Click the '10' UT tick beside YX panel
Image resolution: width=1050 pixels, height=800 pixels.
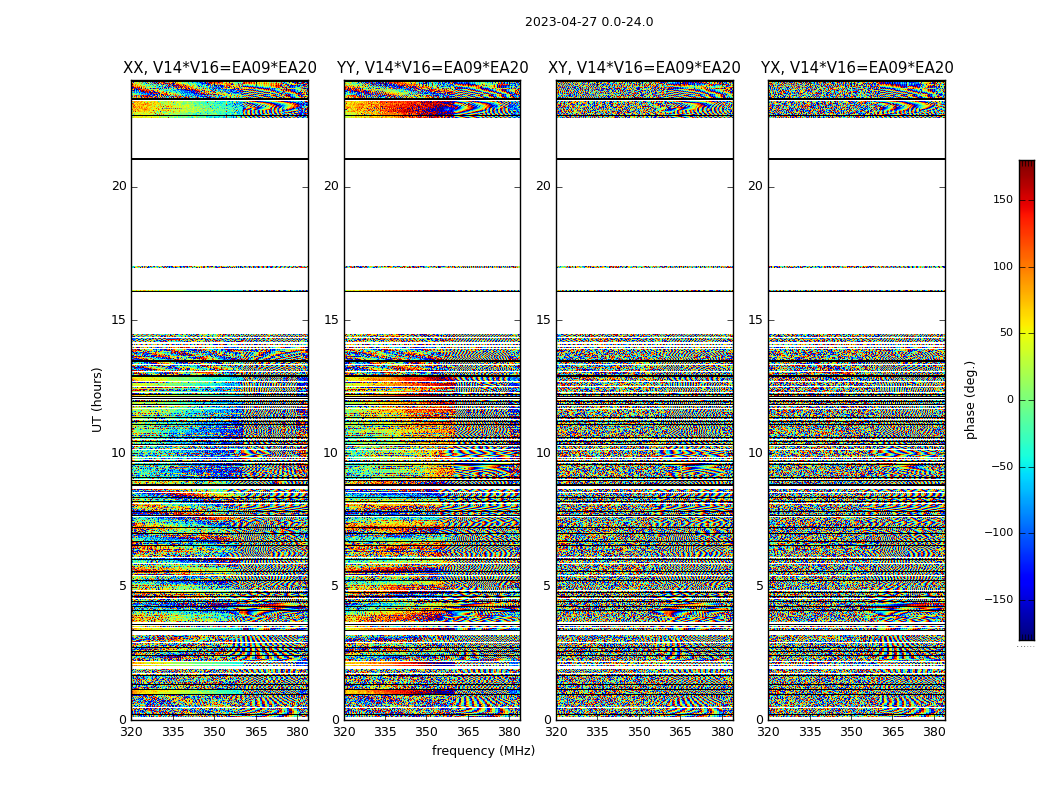(756, 453)
